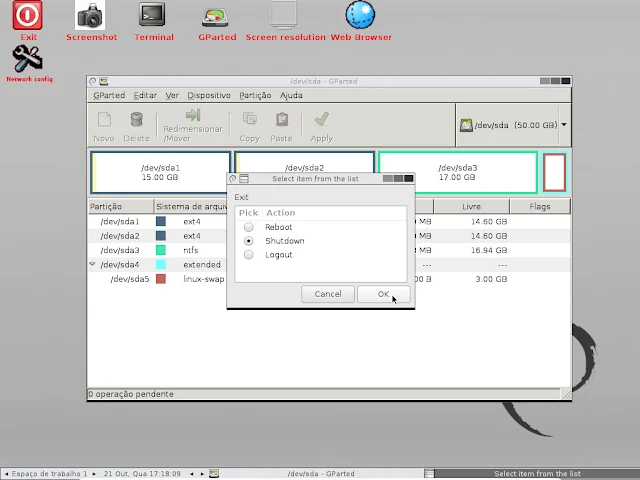The width and height of the screenshot is (640, 480).
Task: Click the Pick column header in dialog
Action: [248, 213]
